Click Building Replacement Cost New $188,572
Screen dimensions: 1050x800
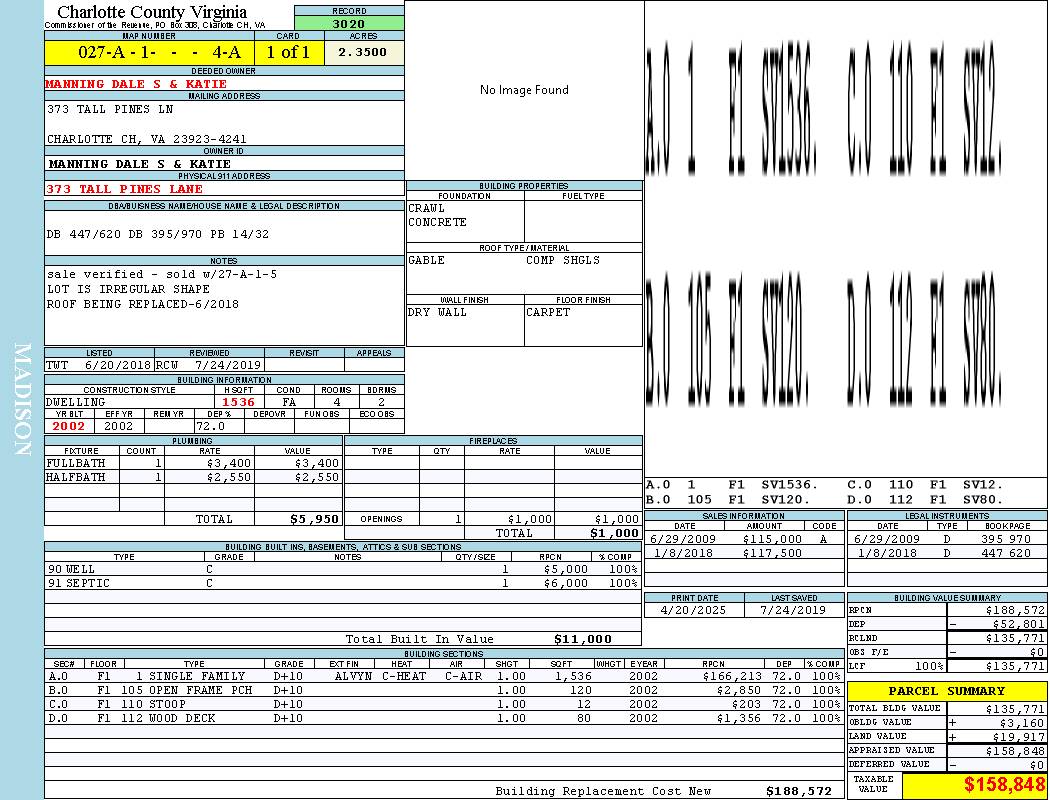(x=798, y=791)
